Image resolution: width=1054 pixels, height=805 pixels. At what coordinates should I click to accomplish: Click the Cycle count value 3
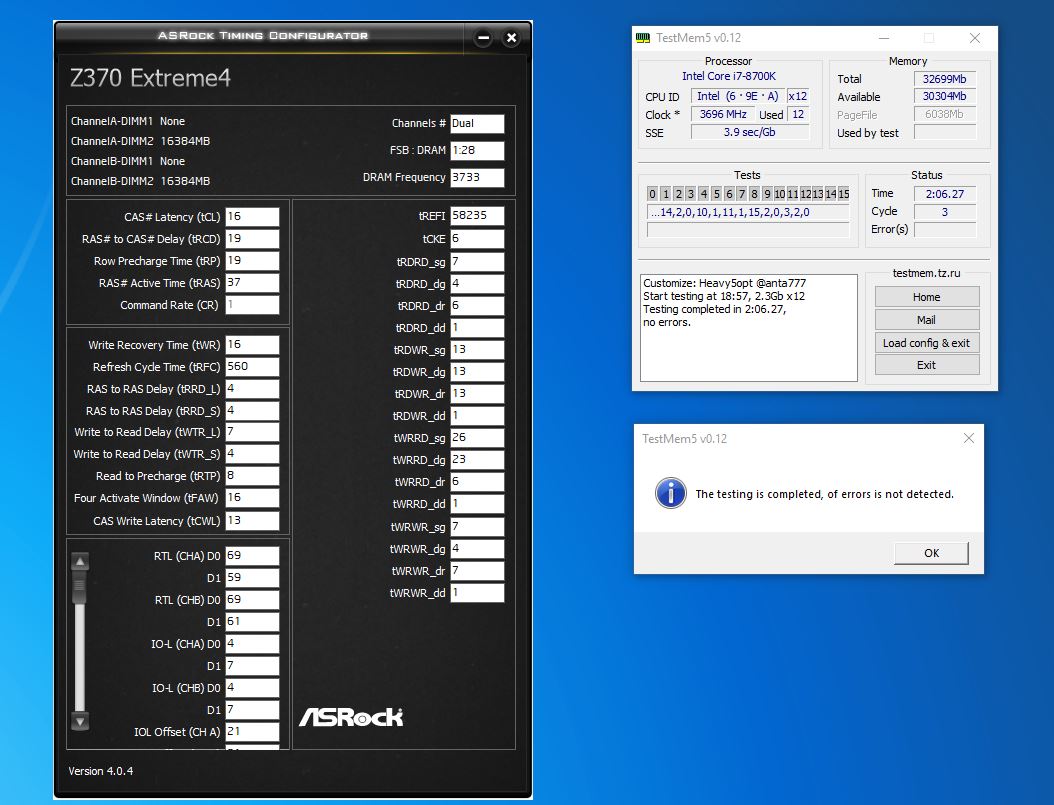944,212
